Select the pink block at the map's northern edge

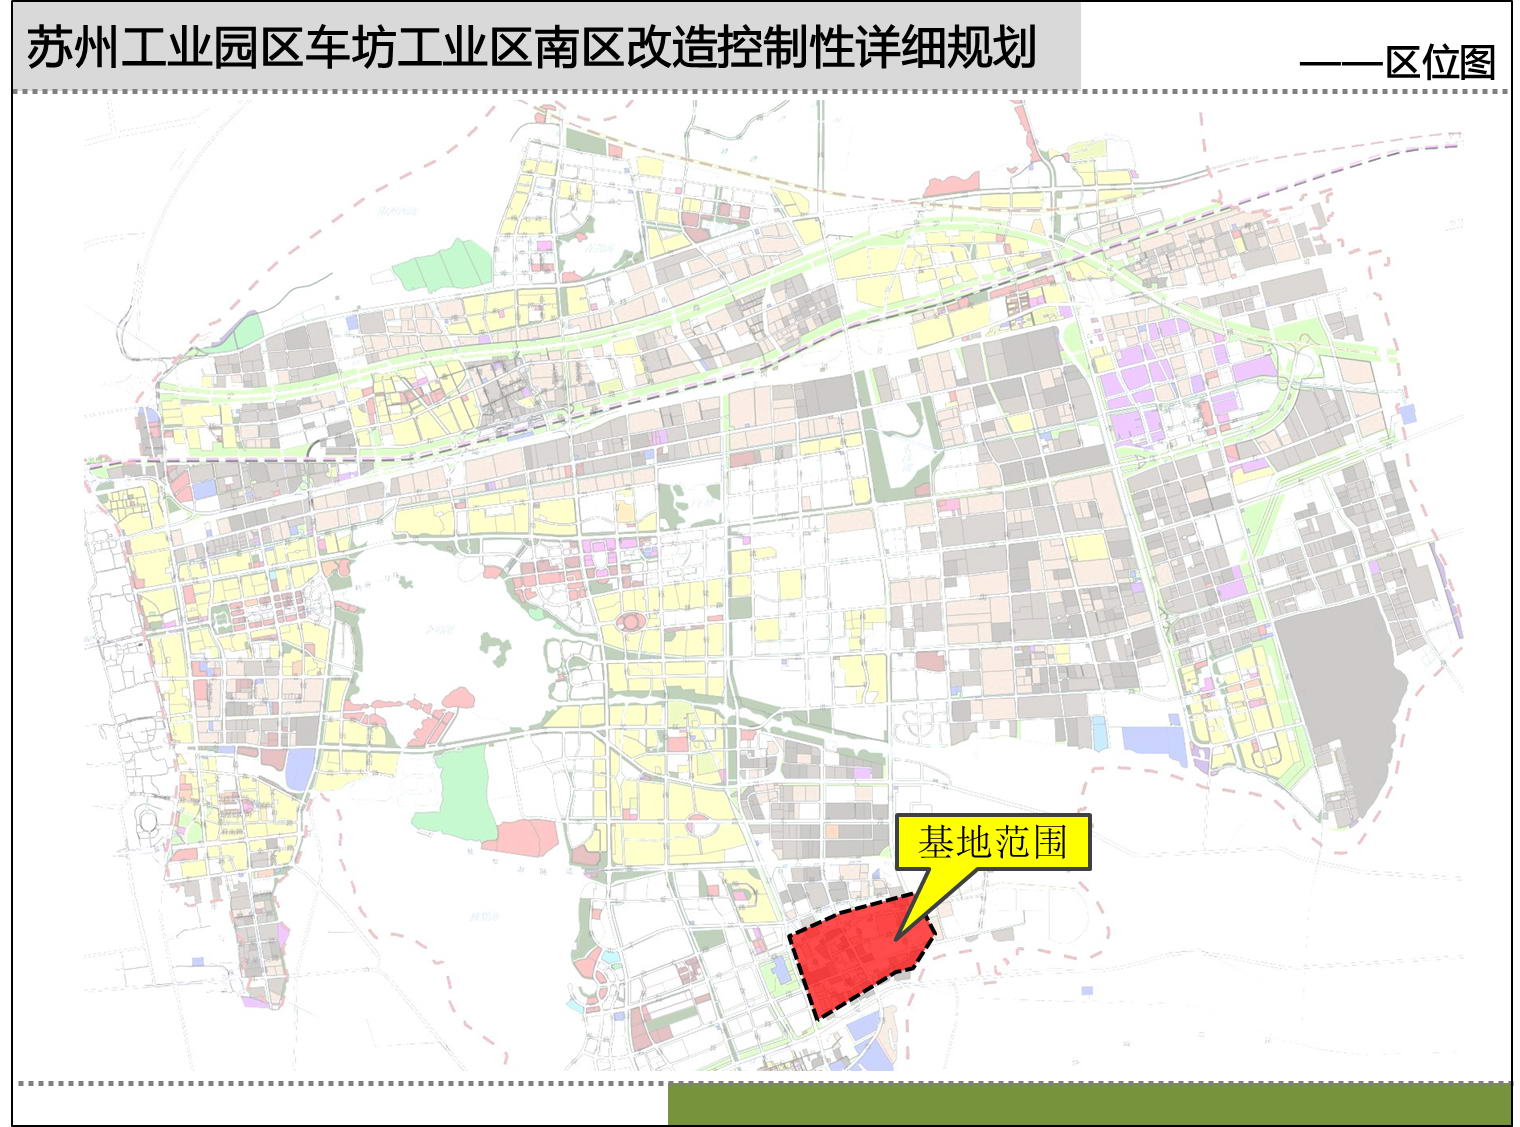pyautogui.click(x=950, y=184)
